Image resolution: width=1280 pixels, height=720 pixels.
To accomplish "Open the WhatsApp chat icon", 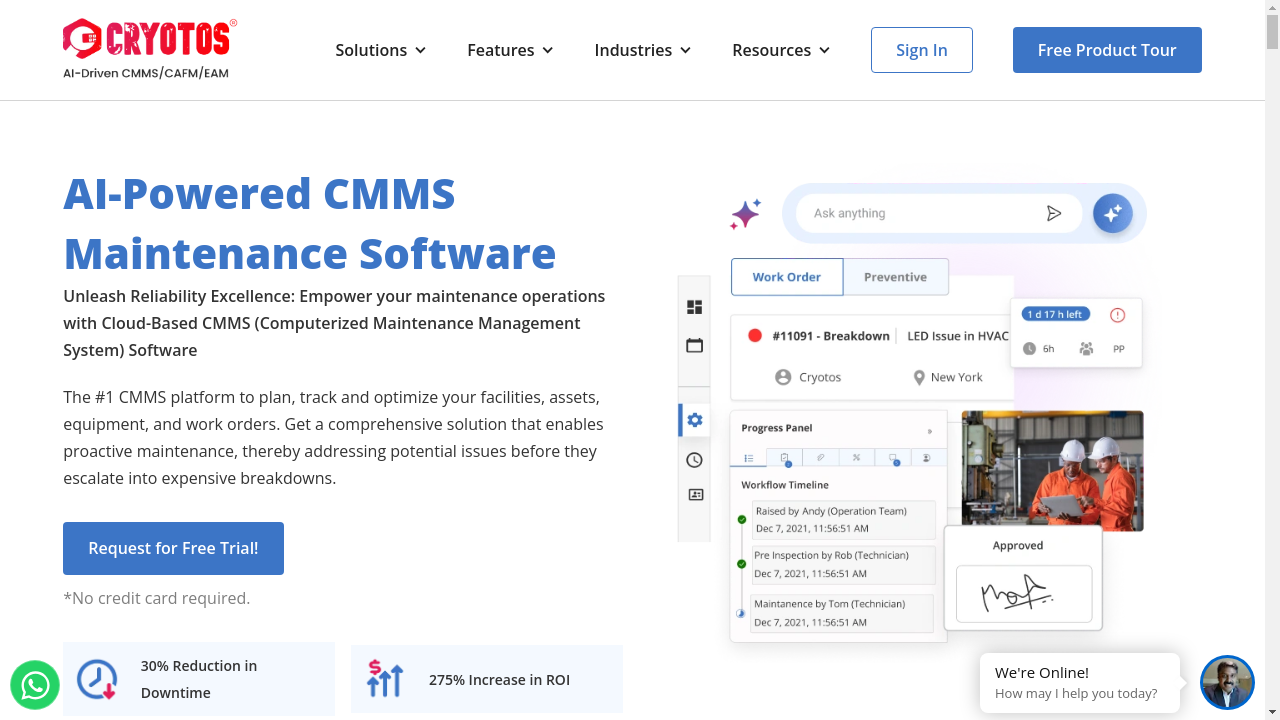I will click(x=35, y=685).
